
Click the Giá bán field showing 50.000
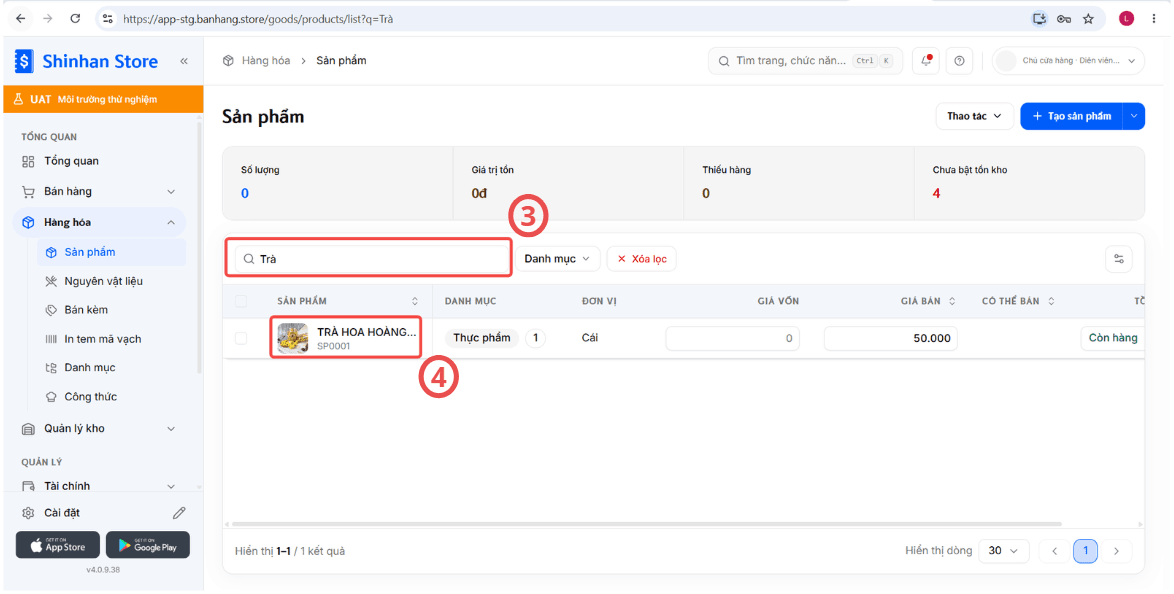coord(891,339)
